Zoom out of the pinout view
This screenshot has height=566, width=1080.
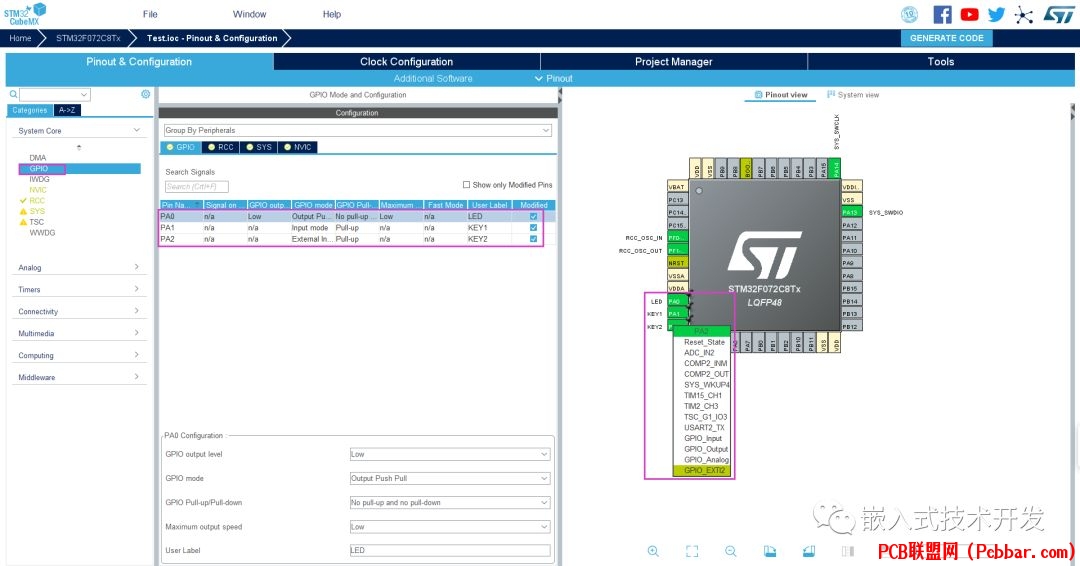click(x=731, y=551)
